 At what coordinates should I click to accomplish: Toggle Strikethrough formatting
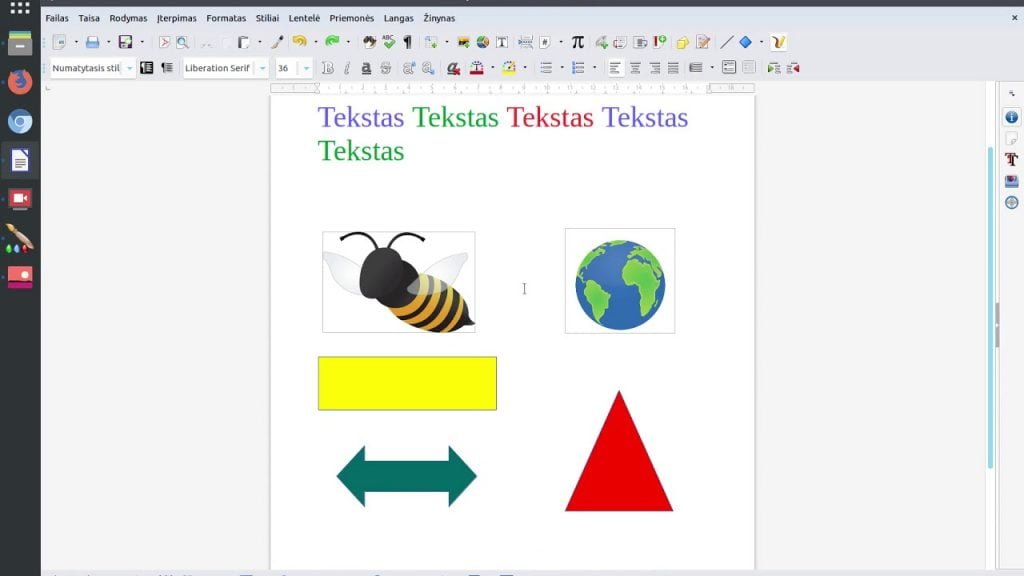pyautogui.click(x=385, y=68)
